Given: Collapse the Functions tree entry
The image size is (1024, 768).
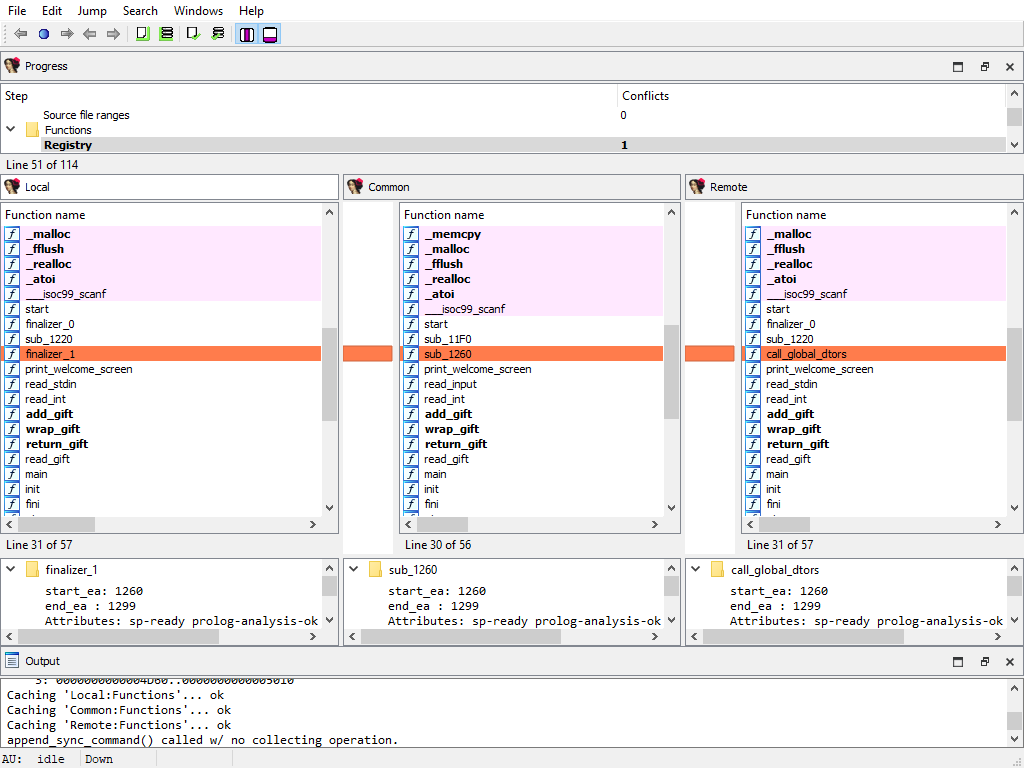Looking at the screenshot, I should pos(10,130).
